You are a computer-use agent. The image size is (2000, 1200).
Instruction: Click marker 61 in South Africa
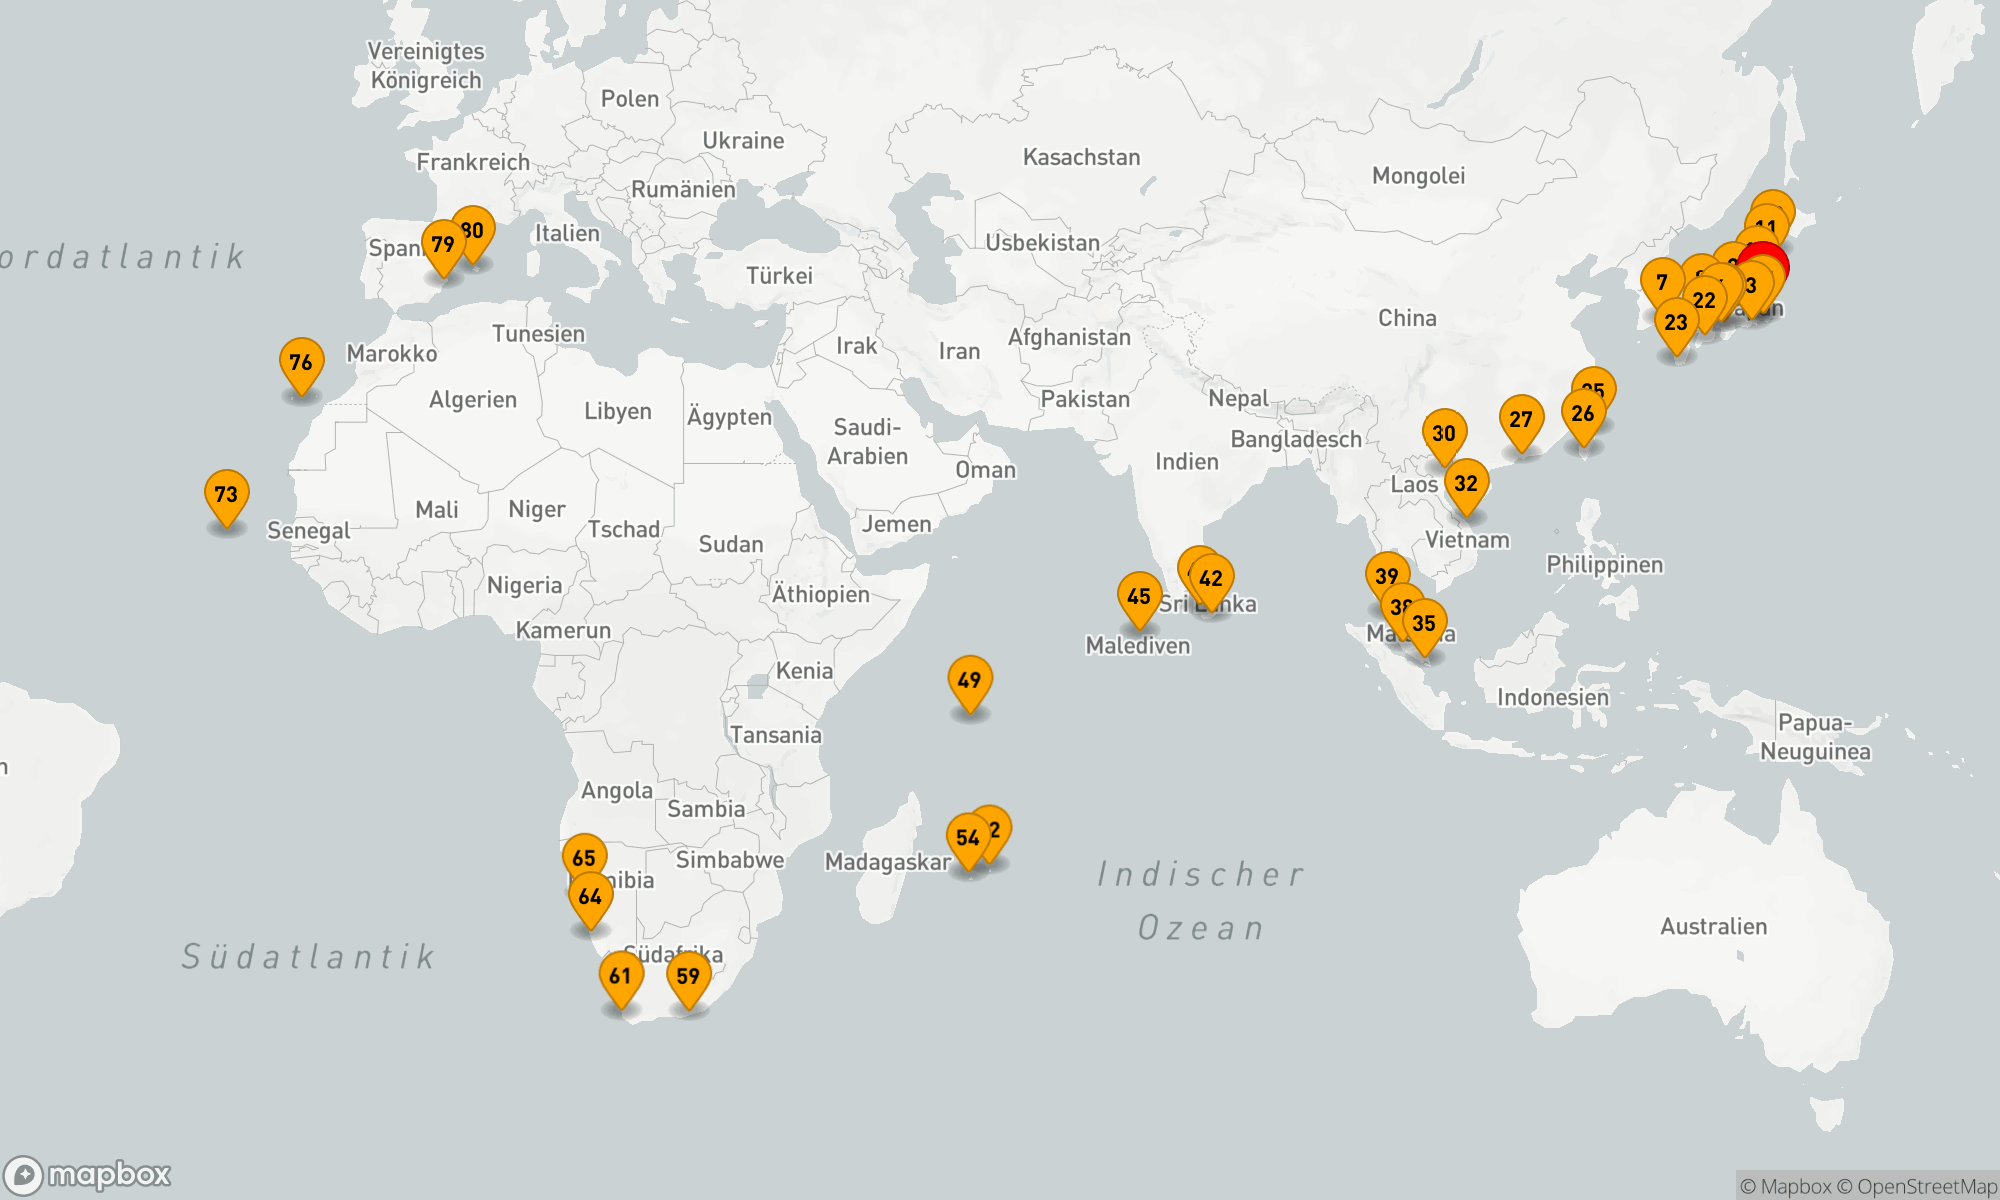coord(620,976)
